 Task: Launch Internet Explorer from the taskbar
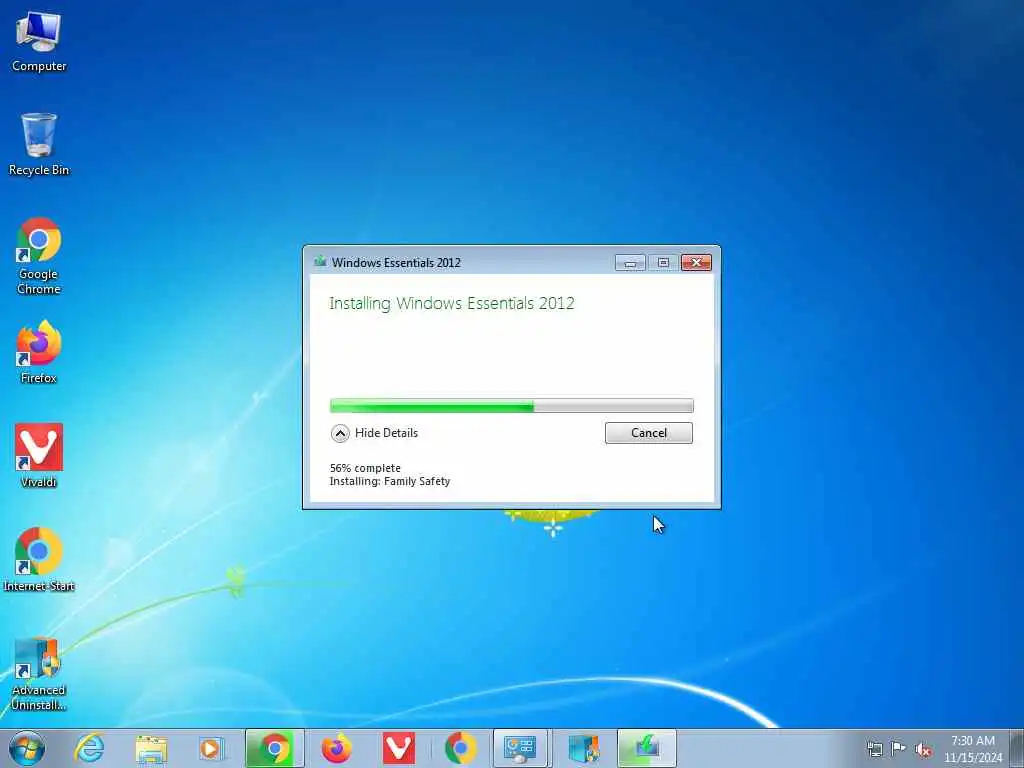(x=89, y=748)
